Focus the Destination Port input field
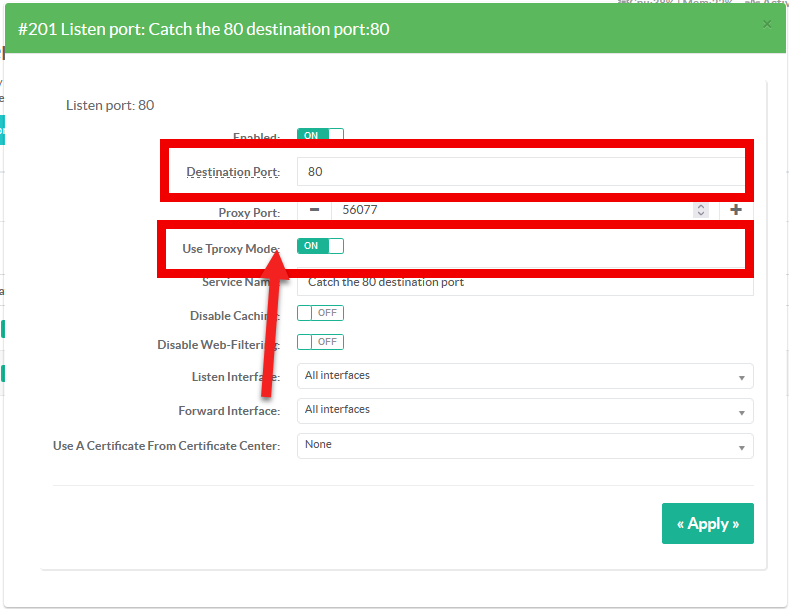This screenshot has height=609, width=789. tap(520, 172)
